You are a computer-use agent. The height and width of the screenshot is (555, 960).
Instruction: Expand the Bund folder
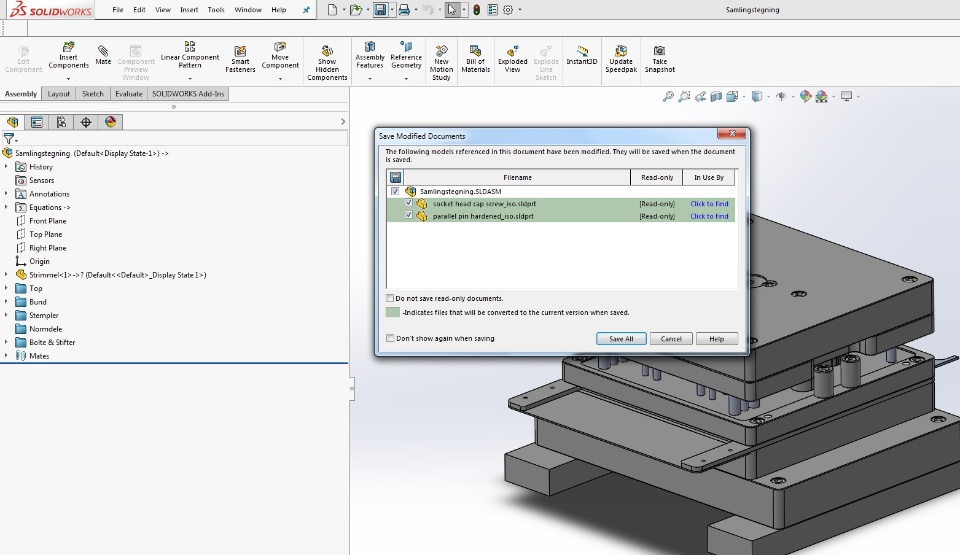[7, 301]
